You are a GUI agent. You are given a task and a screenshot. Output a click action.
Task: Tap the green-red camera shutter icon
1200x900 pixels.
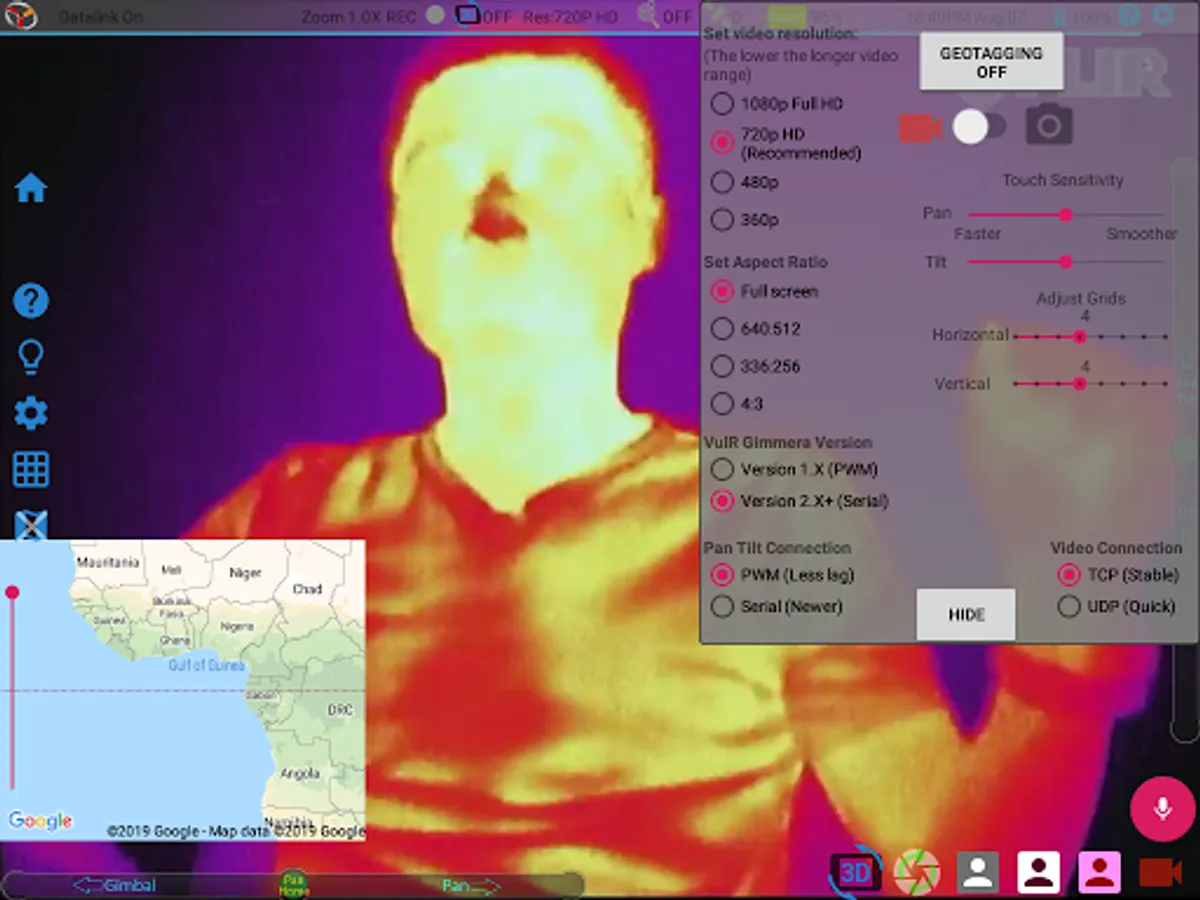[916, 872]
